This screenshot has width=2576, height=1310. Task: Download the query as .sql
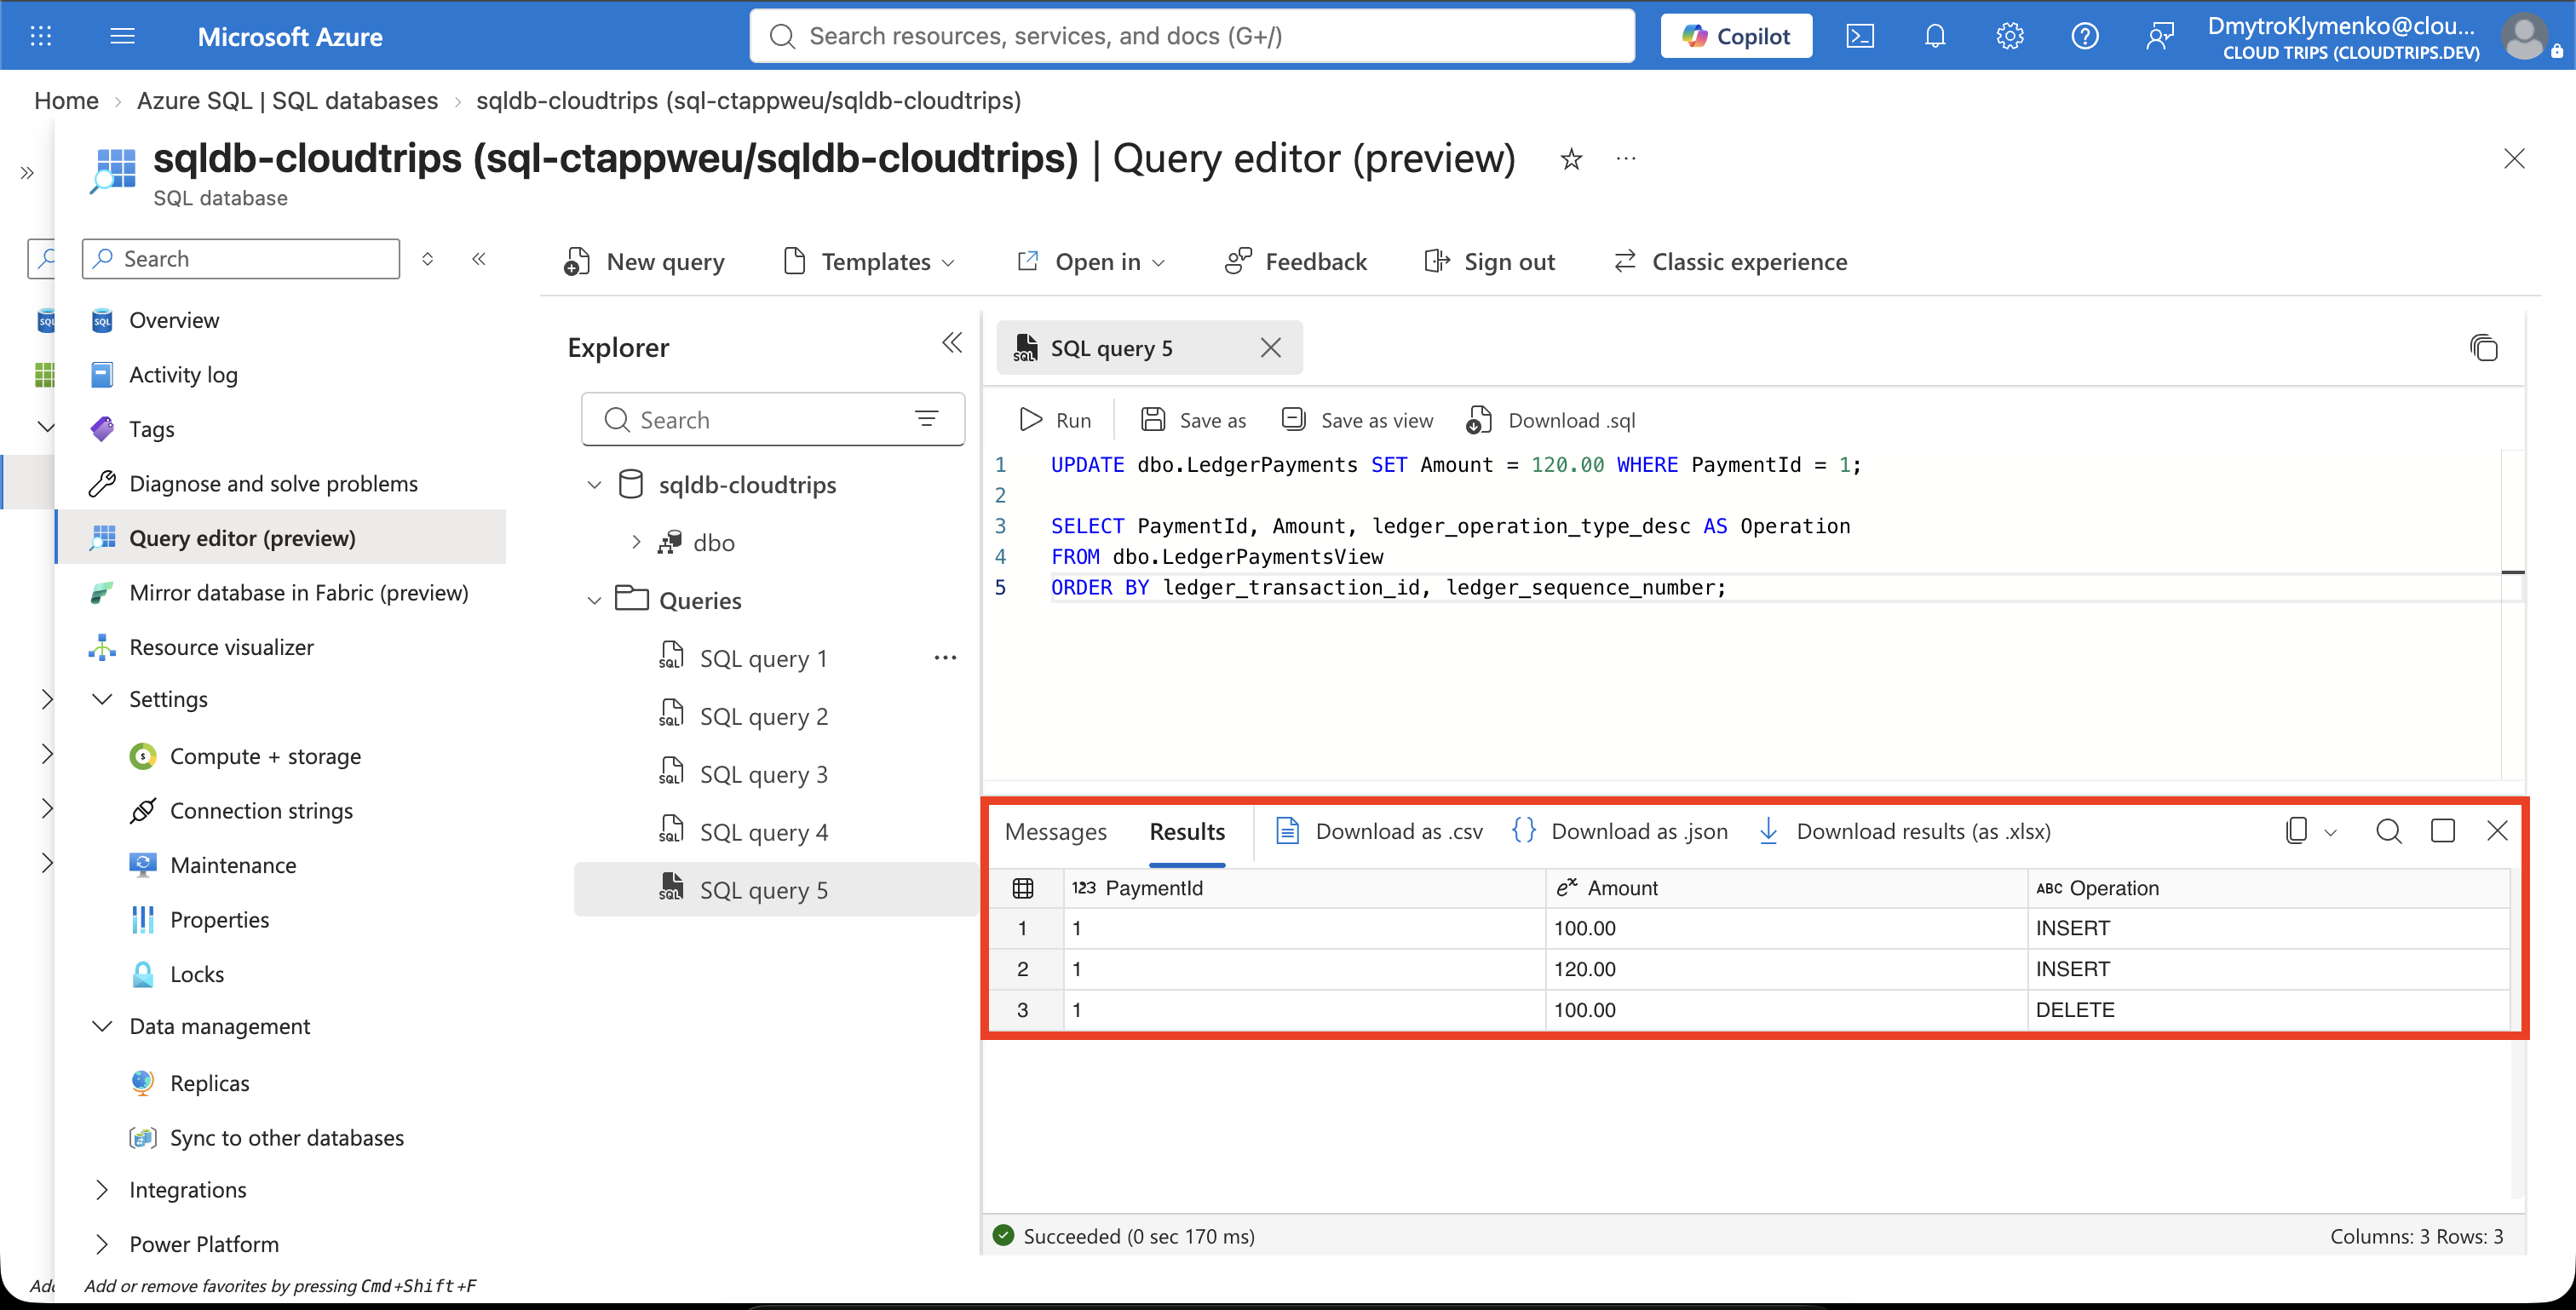tap(1551, 421)
